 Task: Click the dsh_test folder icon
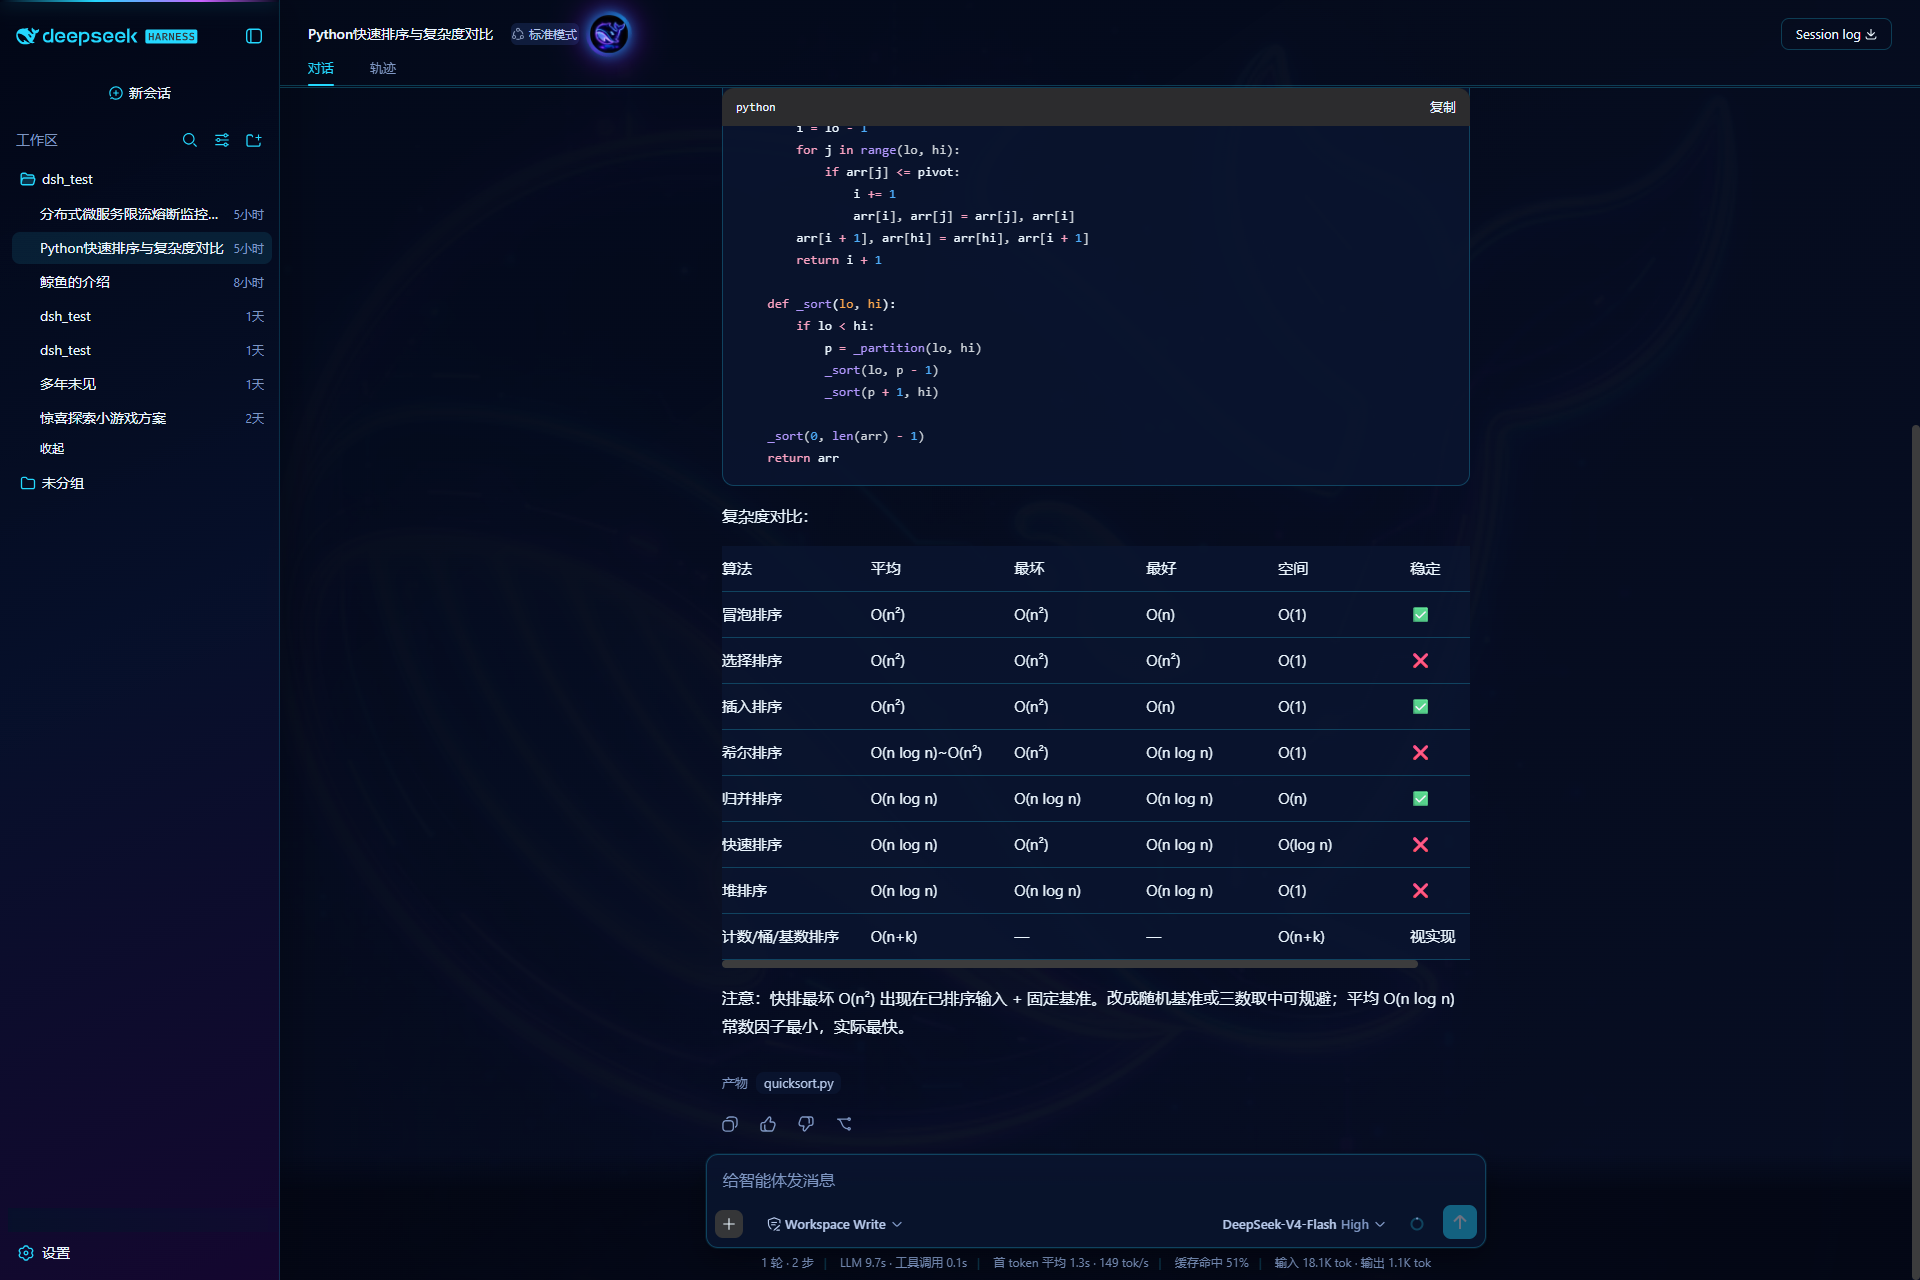coord(28,179)
